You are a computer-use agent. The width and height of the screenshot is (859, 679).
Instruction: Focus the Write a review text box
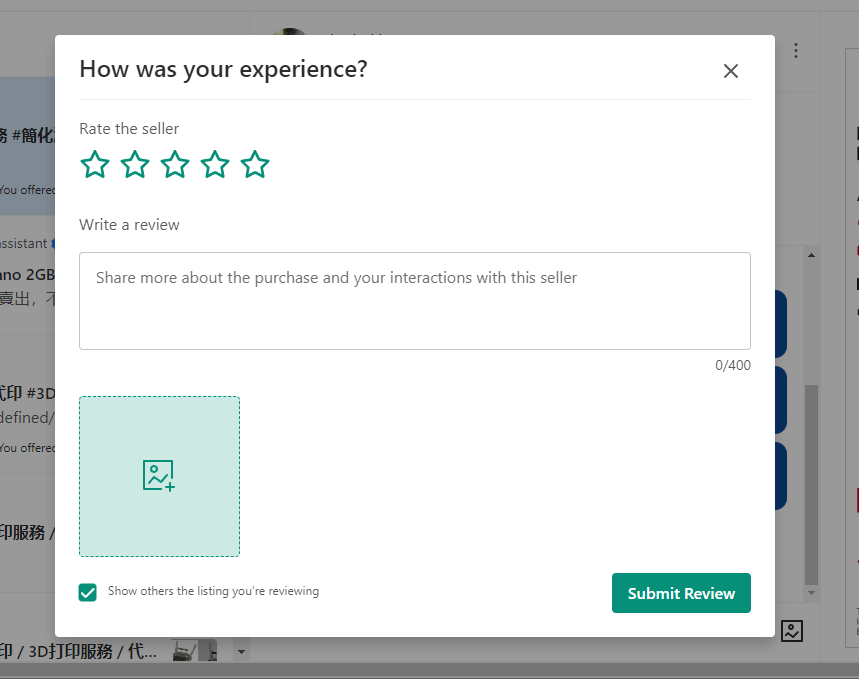414,300
